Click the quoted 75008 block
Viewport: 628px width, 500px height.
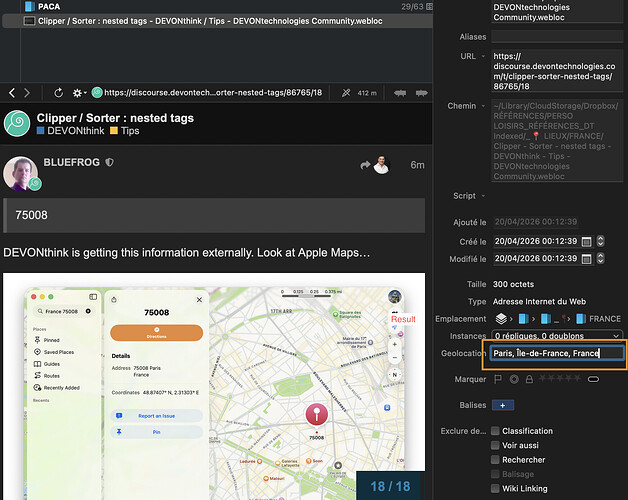[x=214, y=215]
